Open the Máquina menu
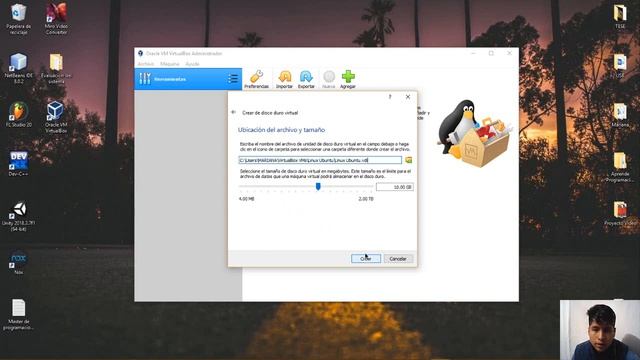Screen dimensions: 640x360 (170, 64)
